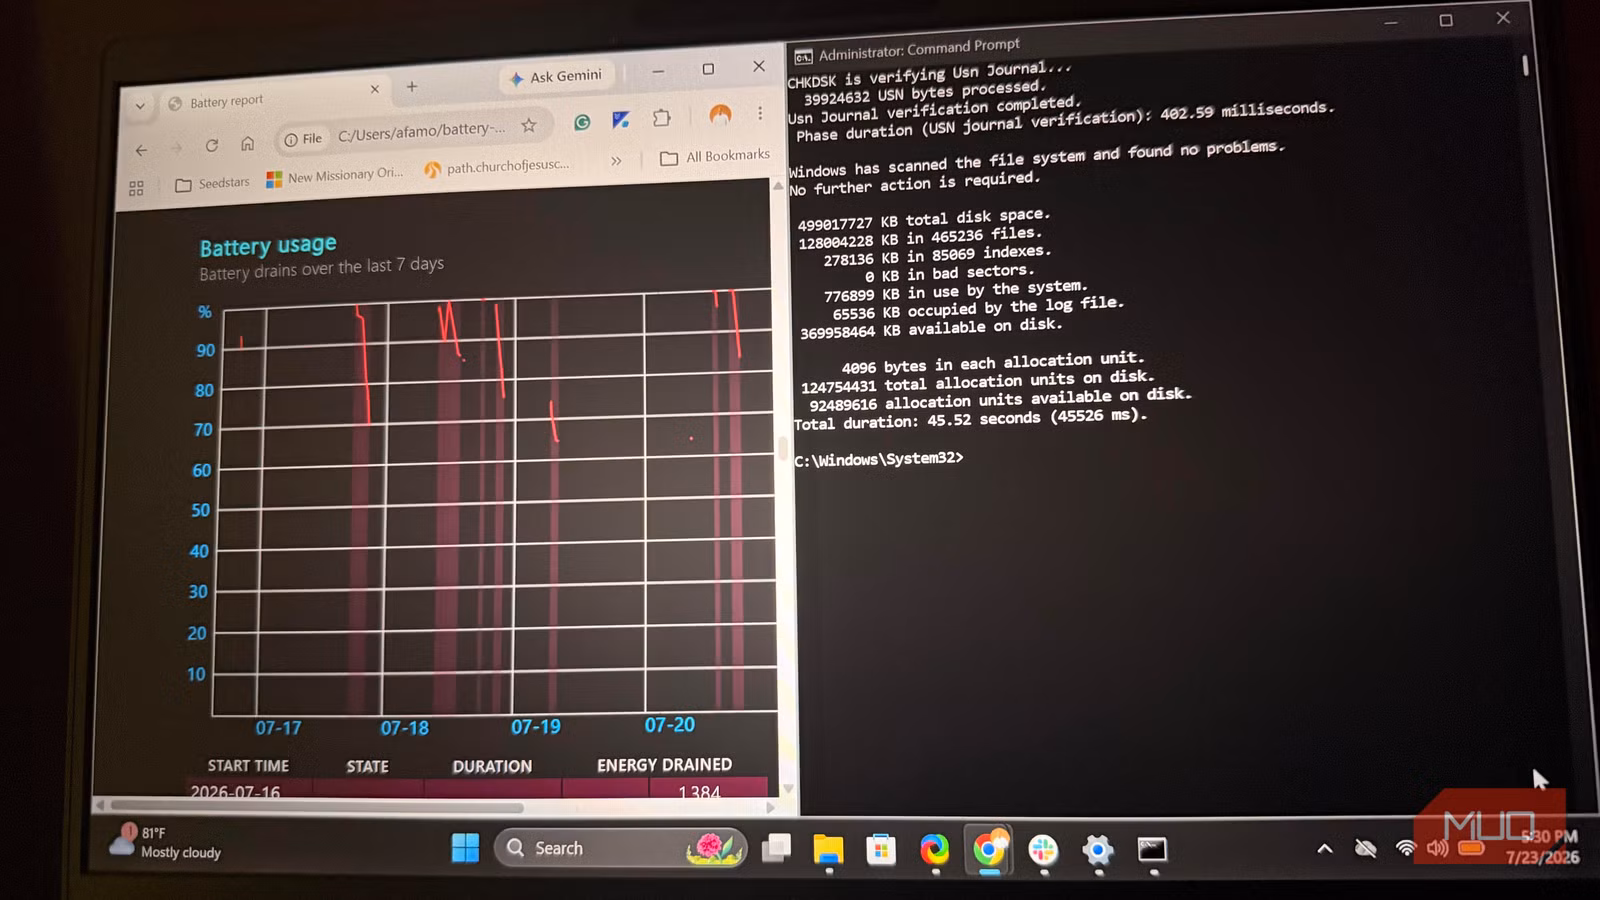Close the Battery report tab
This screenshot has height=900, width=1600.
point(375,89)
